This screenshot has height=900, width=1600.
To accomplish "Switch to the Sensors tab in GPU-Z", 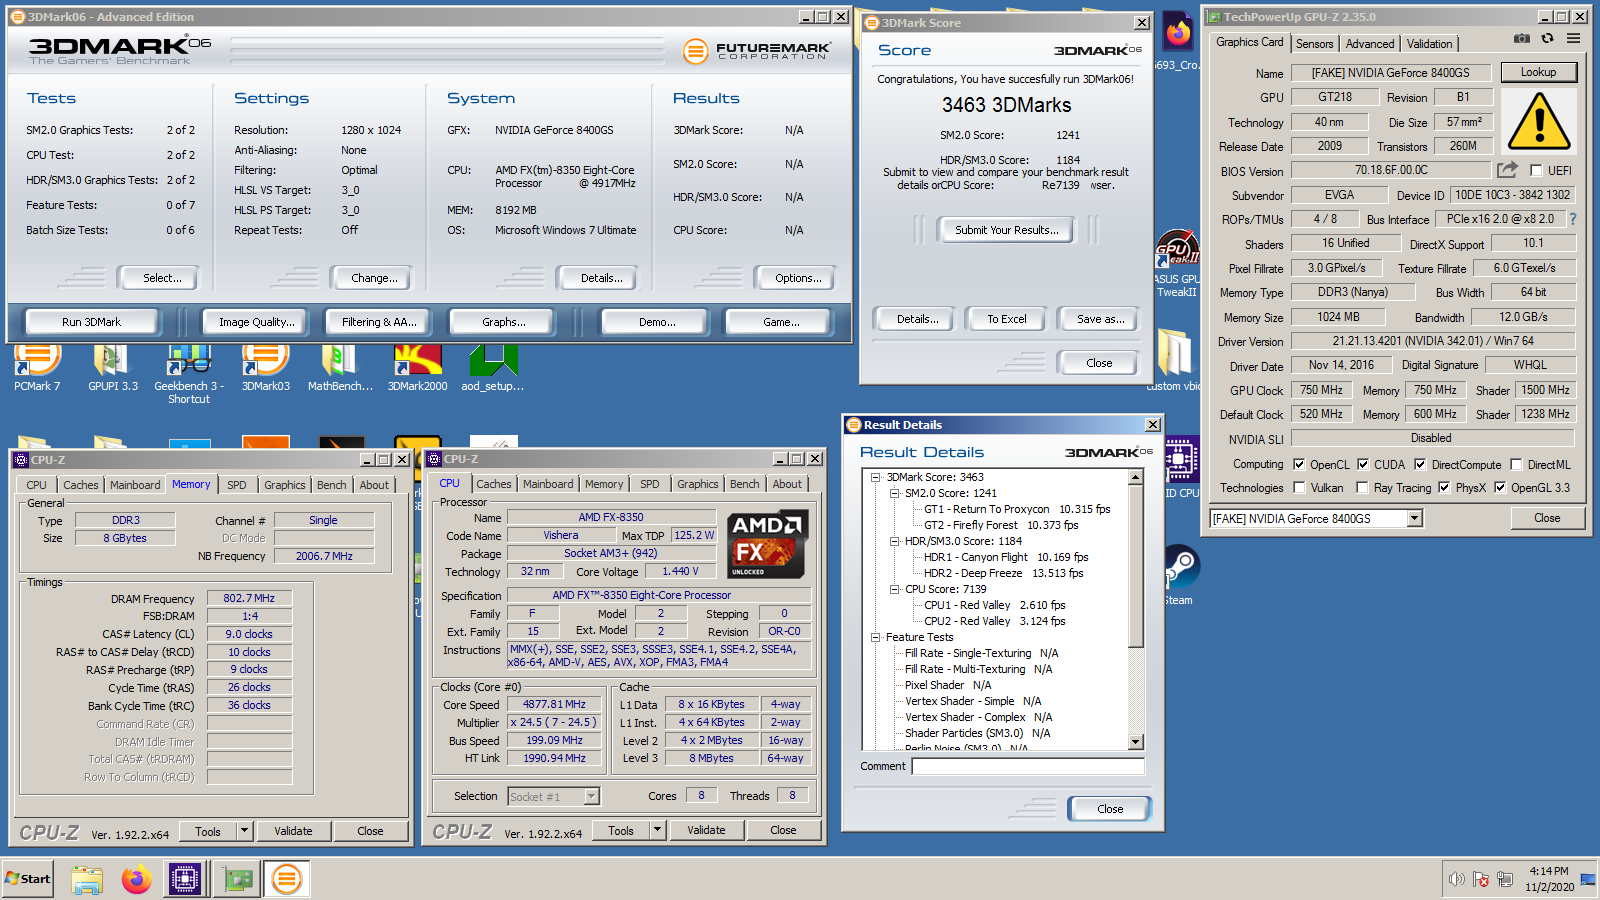I will pyautogui.click(x=1314, y=44).
